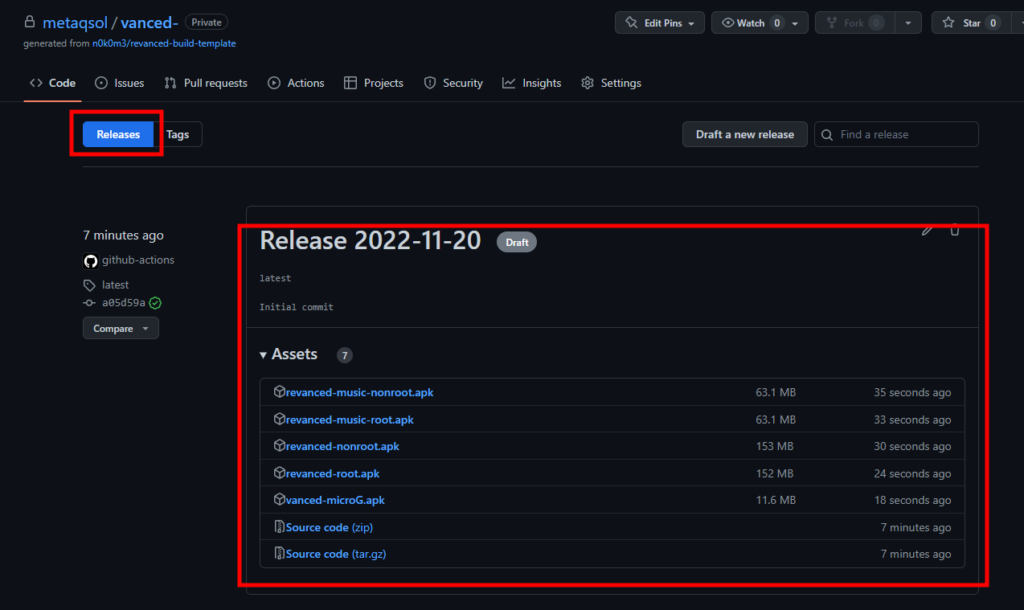This screenshot has width=1024, height=610.
Task: Click the latest tag icon
Action: [90, 285]
